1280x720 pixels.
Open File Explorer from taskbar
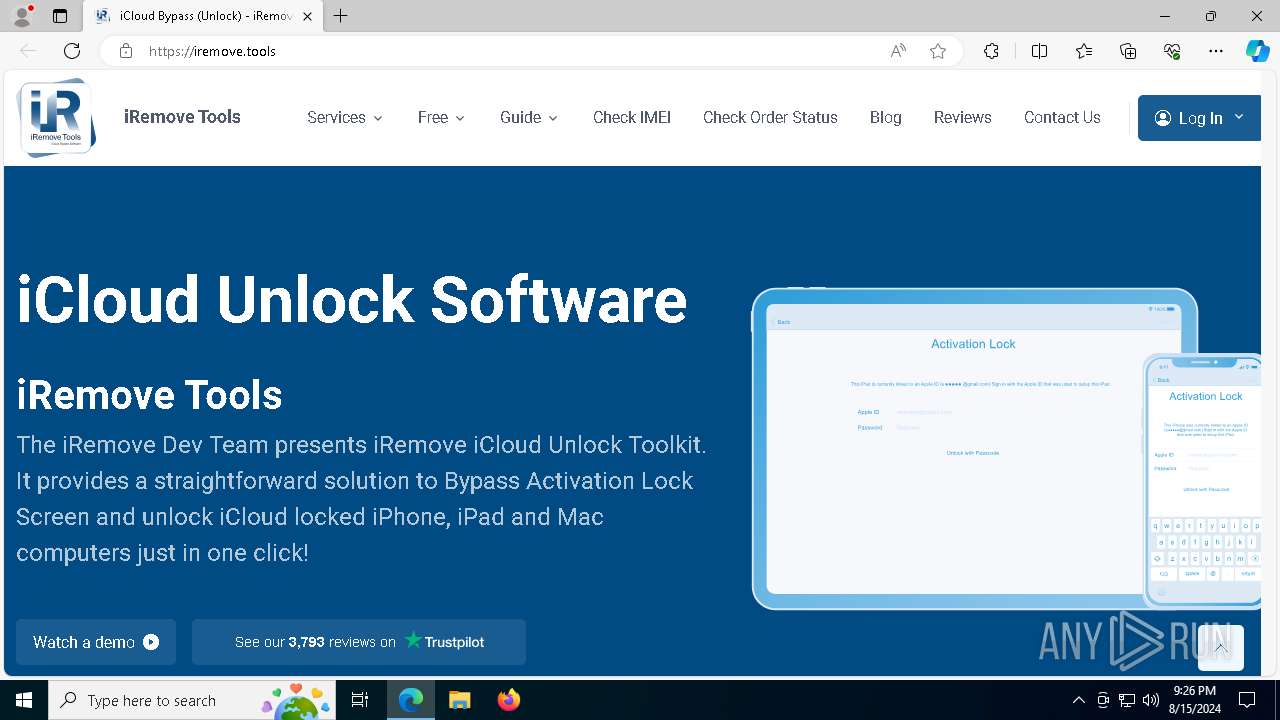tap(459, 700)
